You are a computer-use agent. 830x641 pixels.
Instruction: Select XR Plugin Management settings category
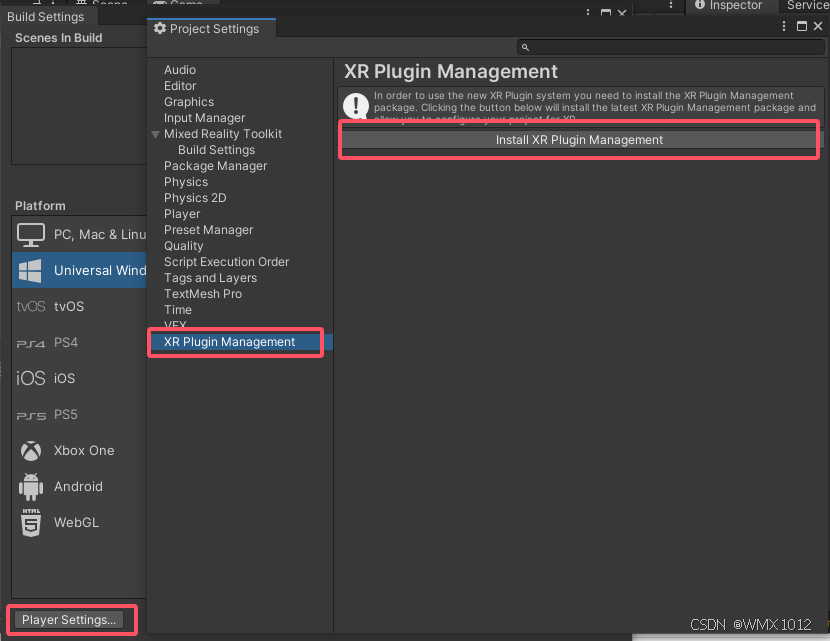(x=229, y=342)
